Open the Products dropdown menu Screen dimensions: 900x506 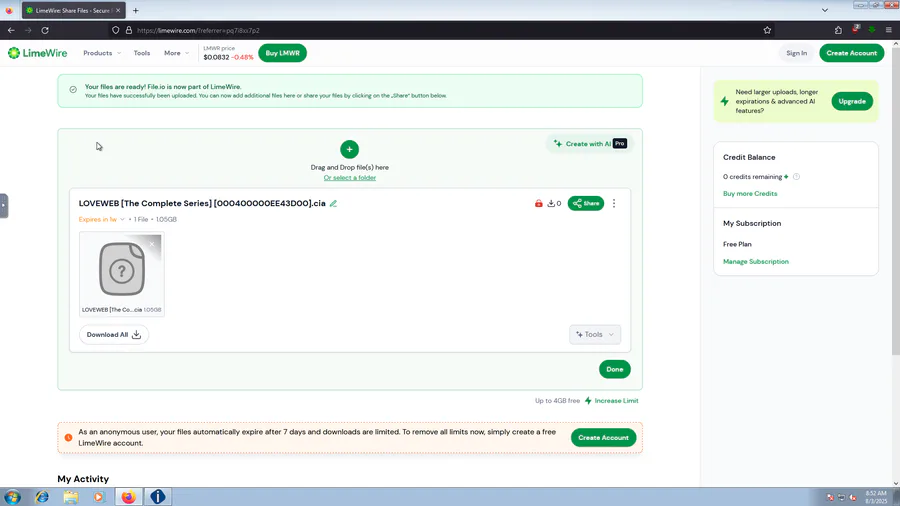click(102, 53)
